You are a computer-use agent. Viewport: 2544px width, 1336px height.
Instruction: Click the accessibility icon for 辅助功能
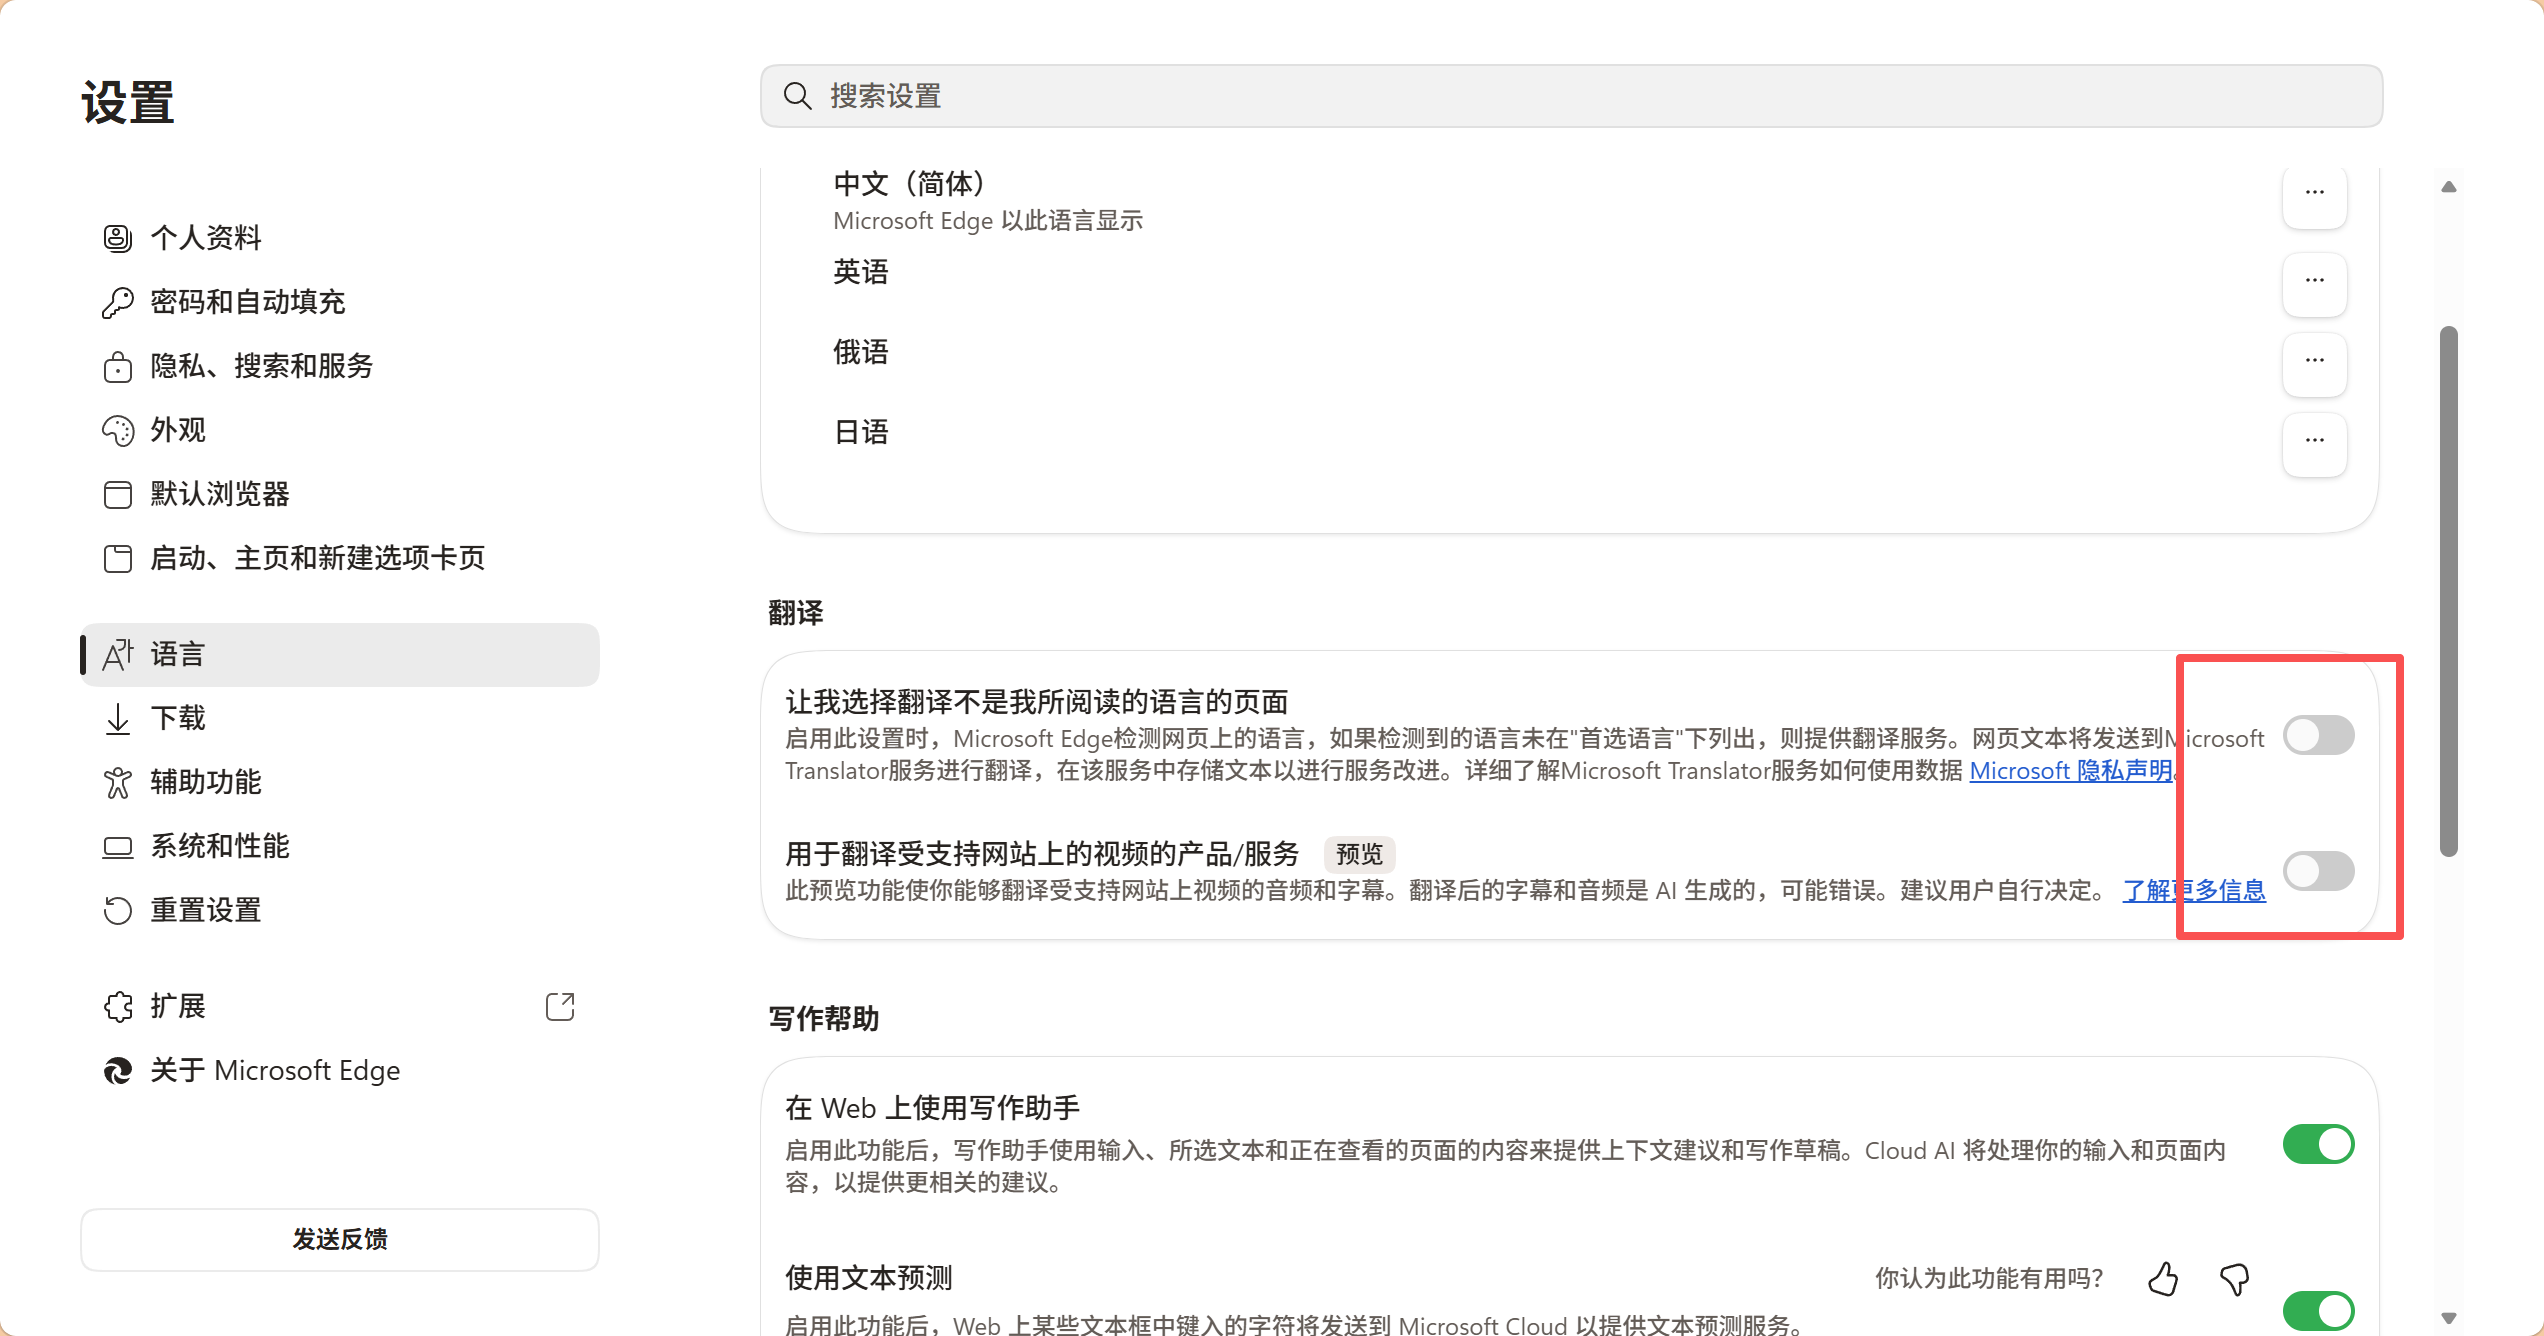tap(118, 782)
